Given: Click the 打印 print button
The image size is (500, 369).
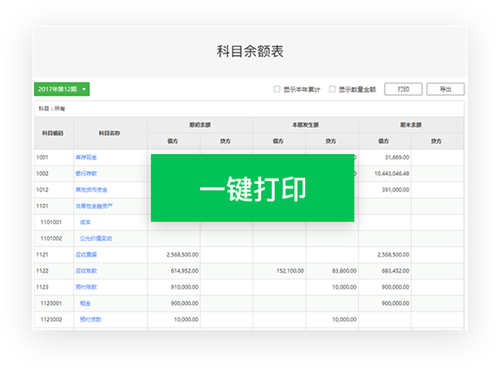Looking at the screenshot, I should (403, 89).
